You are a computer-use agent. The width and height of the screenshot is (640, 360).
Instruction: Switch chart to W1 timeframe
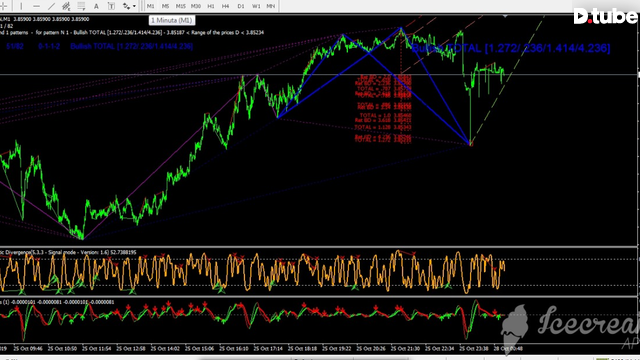[256, 6]
